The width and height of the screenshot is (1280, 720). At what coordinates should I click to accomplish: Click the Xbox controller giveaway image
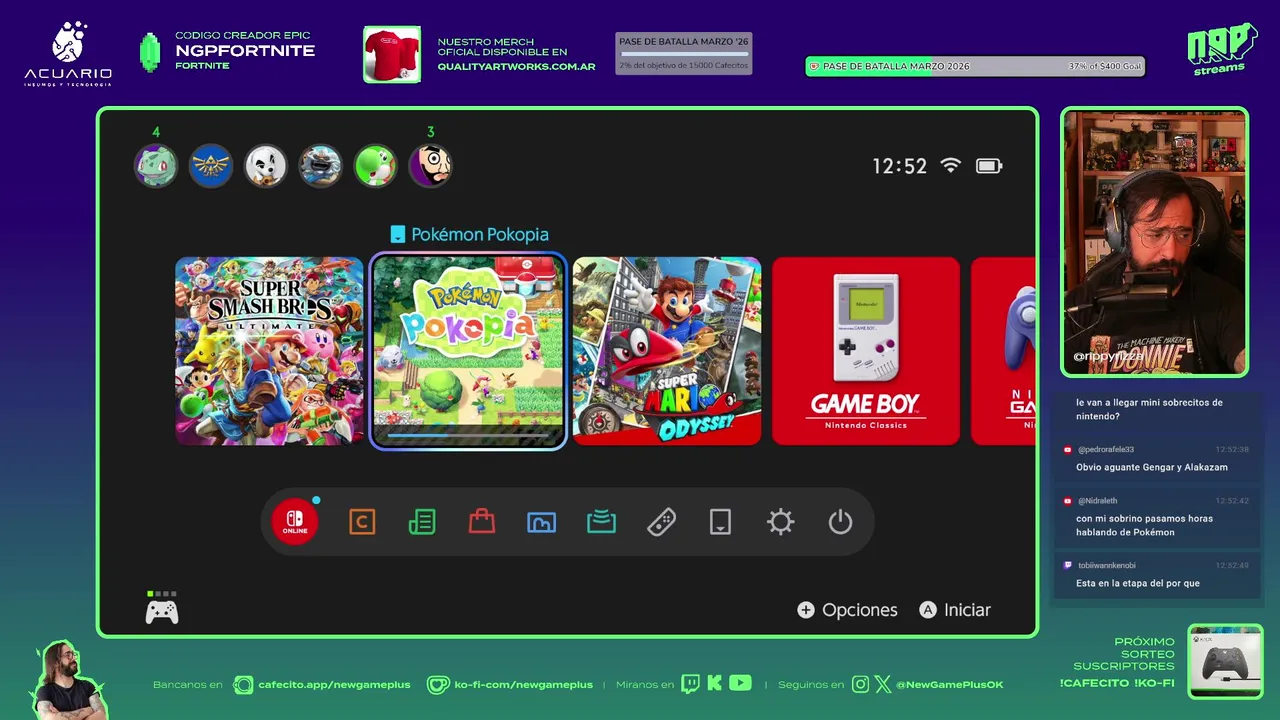[1225, 662]
